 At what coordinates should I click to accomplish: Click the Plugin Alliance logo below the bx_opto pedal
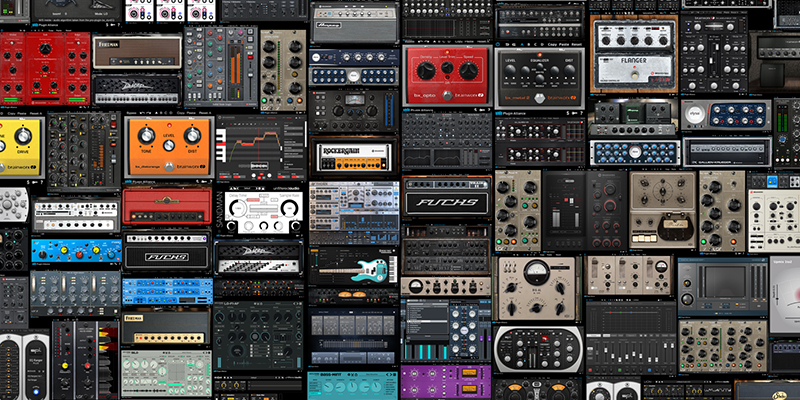click(x=417, y=109)
